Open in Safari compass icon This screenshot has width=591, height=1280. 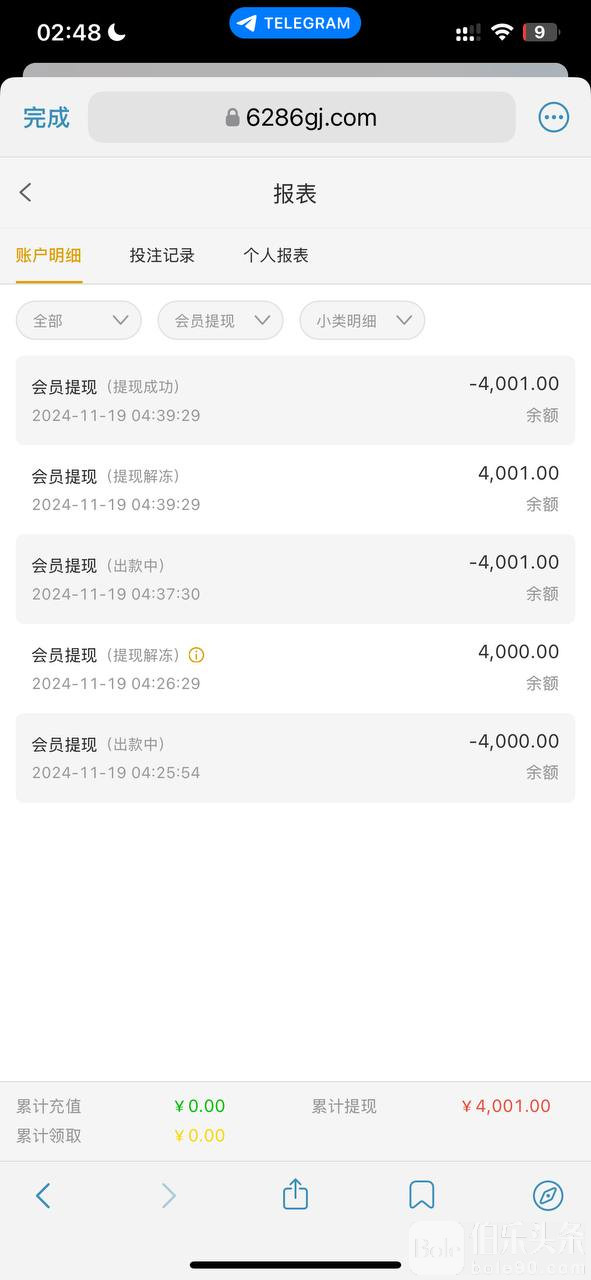click(x=548, y=1195)
